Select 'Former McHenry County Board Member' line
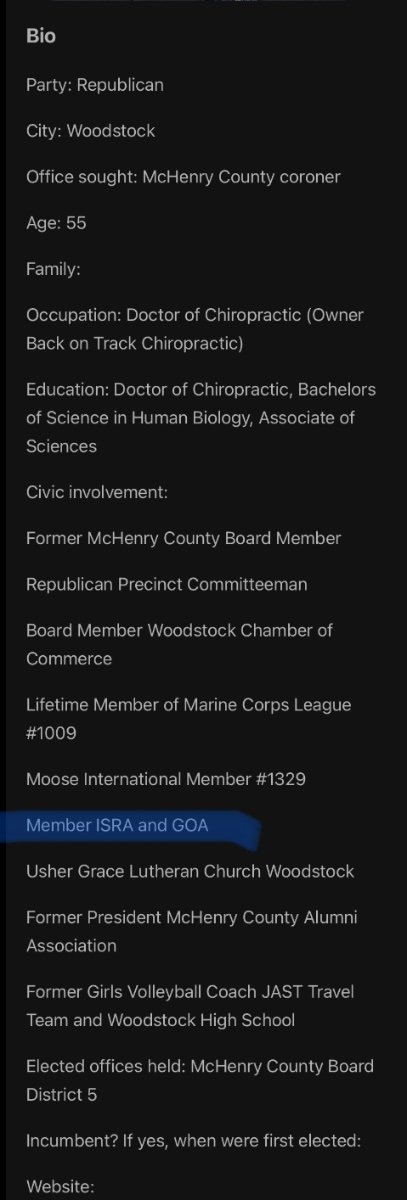 click(x=183, y=538)
